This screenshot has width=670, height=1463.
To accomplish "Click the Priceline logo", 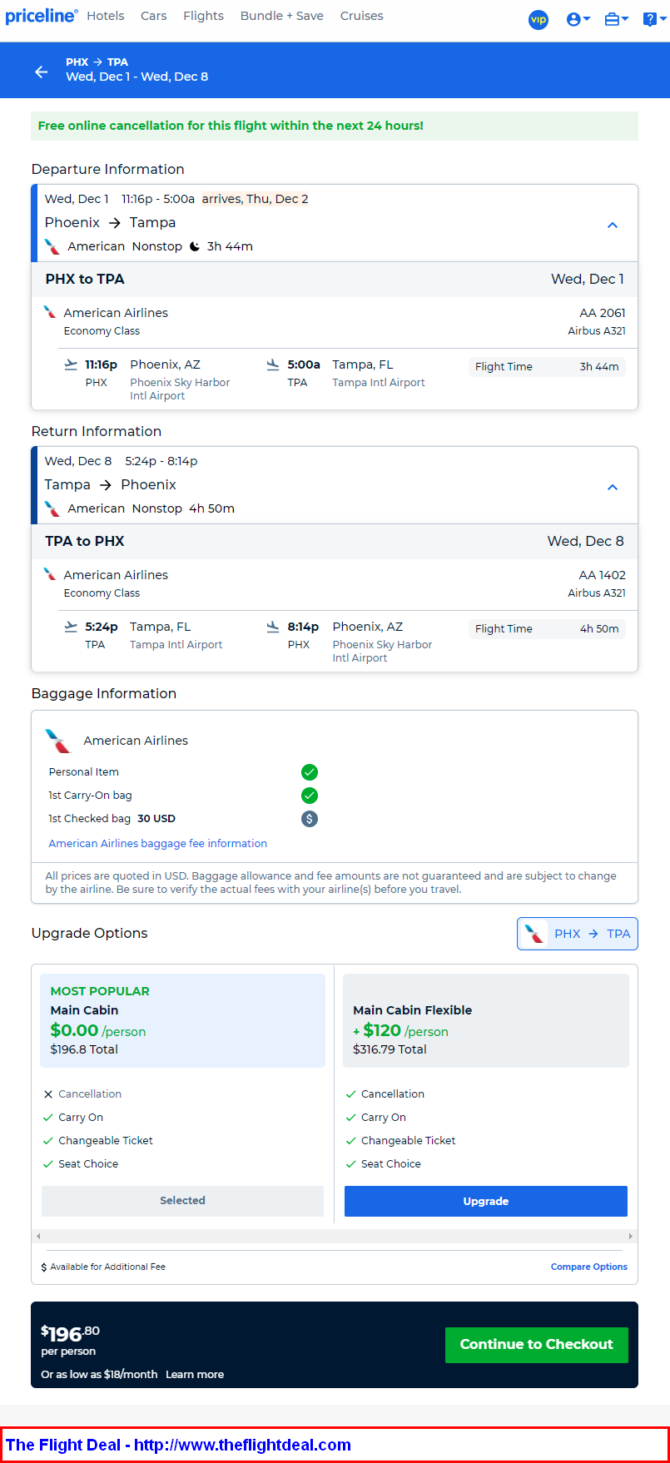I will (x=41, y=16).
